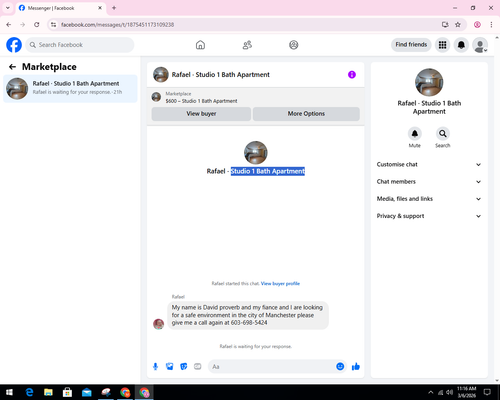This screenshot has width=500, height=400.
Task: Click the Search Facebook field
Action: click(80, 45)
